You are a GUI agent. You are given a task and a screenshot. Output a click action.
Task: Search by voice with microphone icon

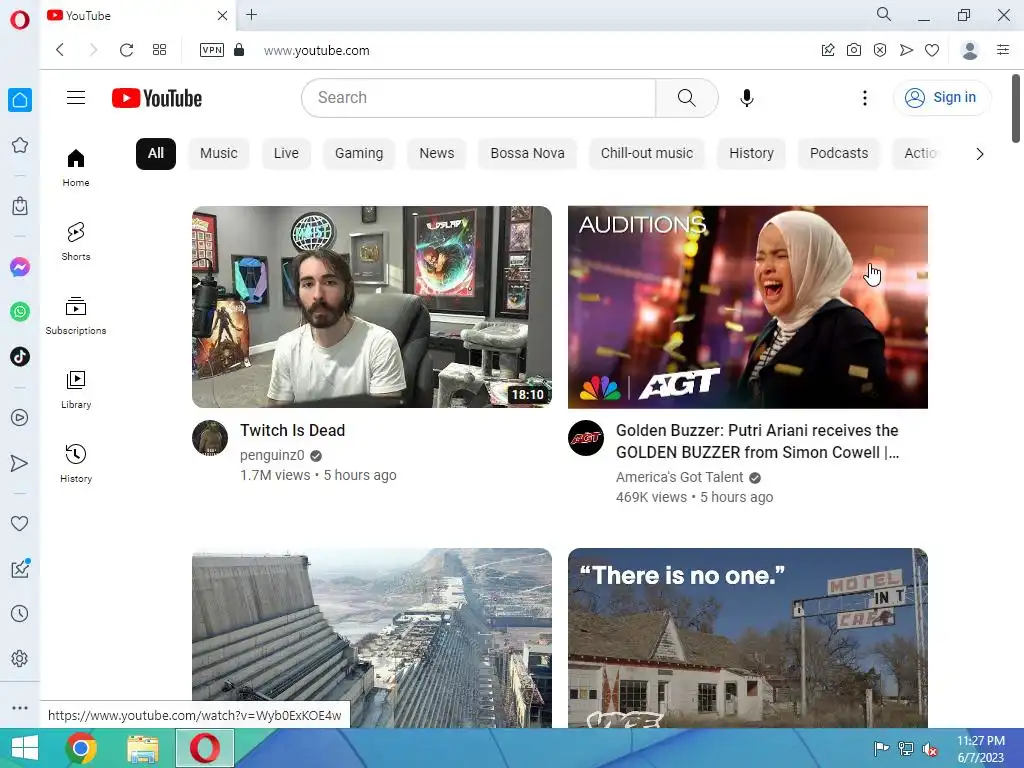point(747,98)
